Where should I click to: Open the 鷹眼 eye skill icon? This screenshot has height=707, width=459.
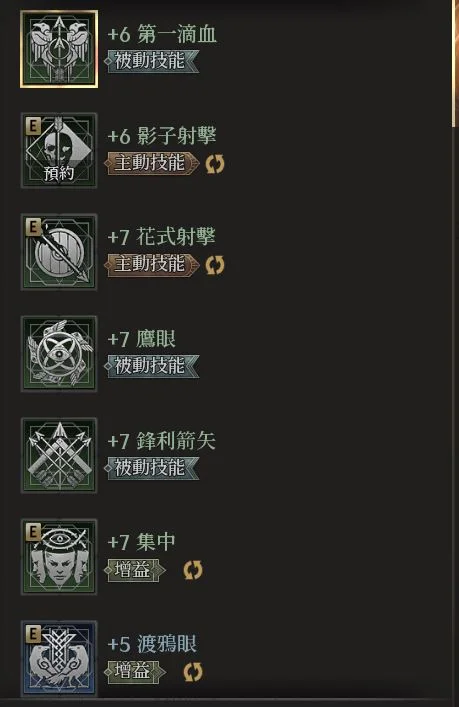pos(59,354)
